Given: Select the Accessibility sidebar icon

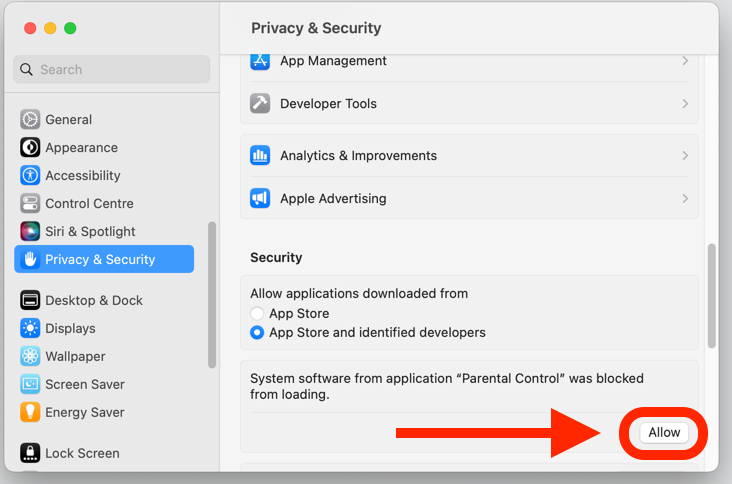Looking at the screenshot, I should click(x=30, y=175).
